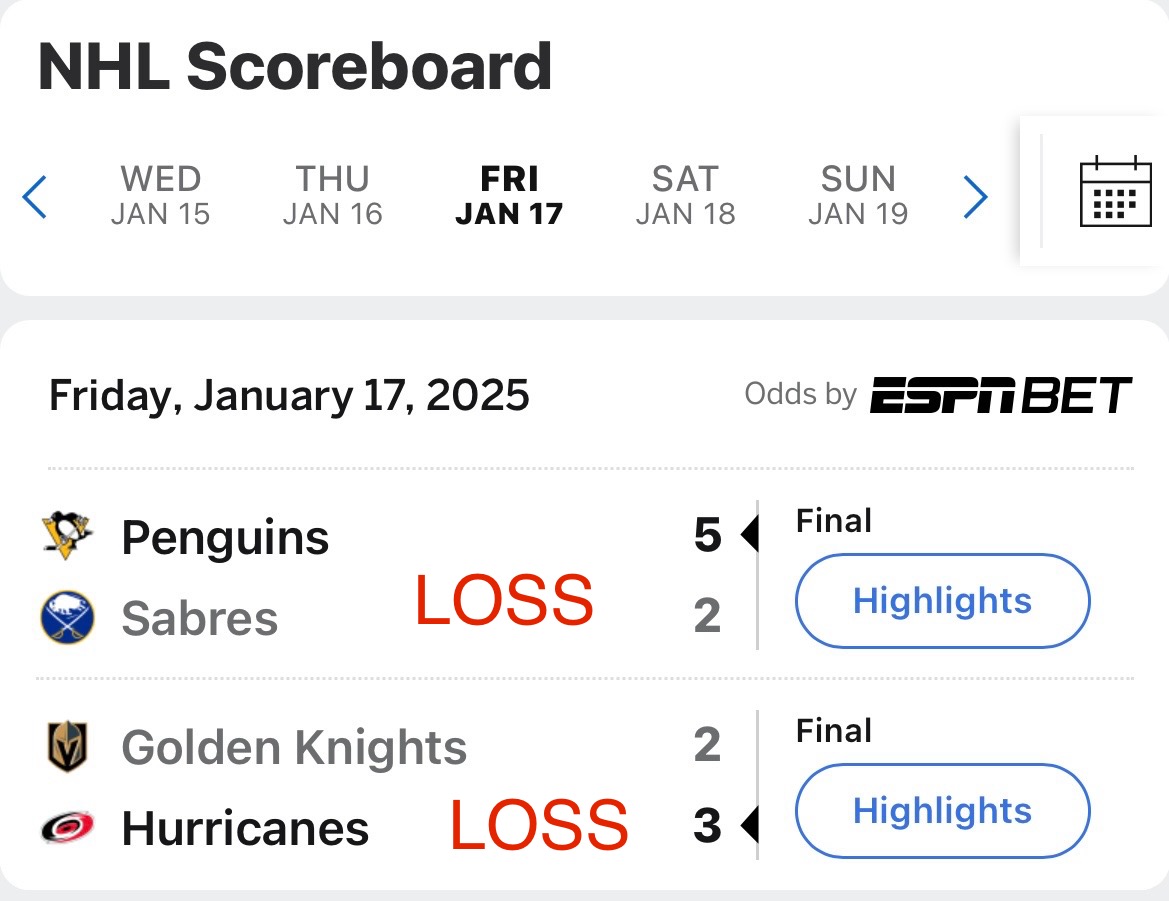Open the Sabres team name link
This screenshot has height=901, width=1169.
click(200, 619)
